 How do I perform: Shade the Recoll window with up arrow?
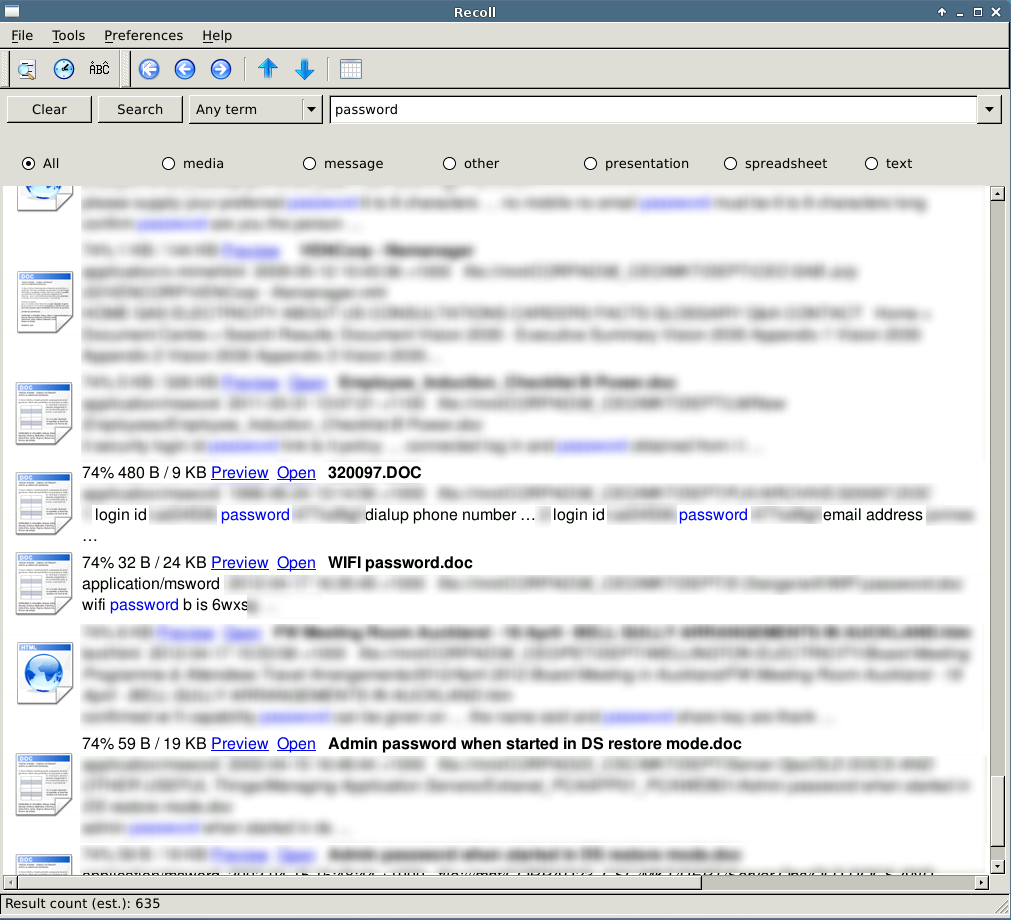tap(942, 12)
